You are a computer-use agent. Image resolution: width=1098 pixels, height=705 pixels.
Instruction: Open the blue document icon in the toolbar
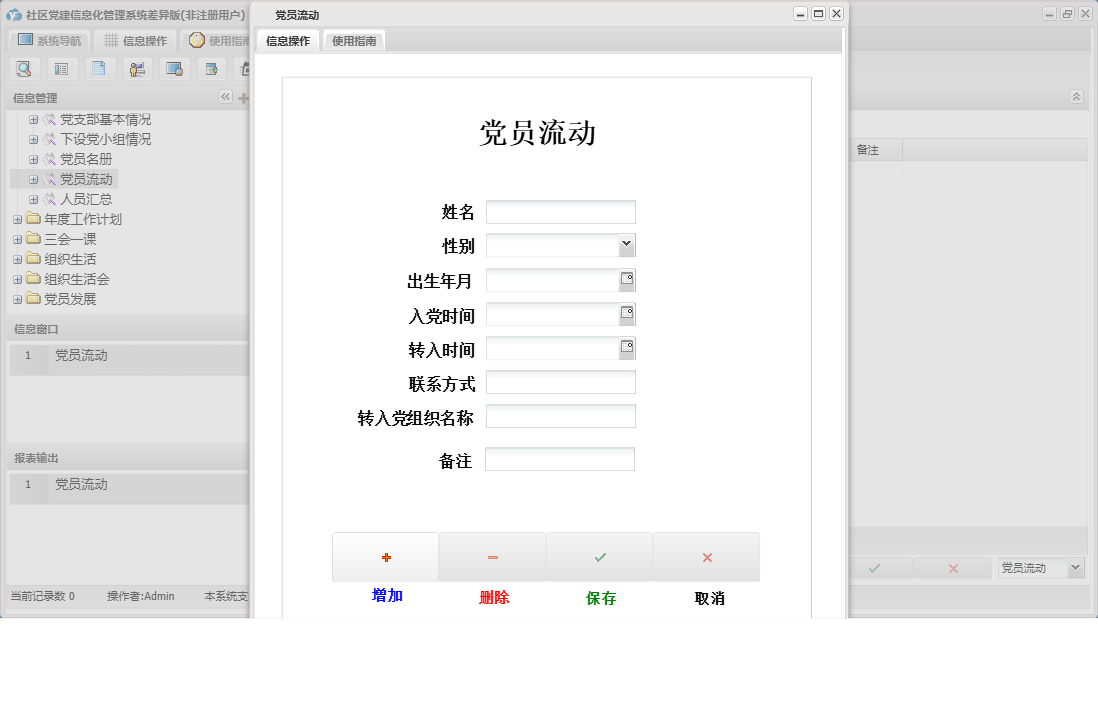99,68
